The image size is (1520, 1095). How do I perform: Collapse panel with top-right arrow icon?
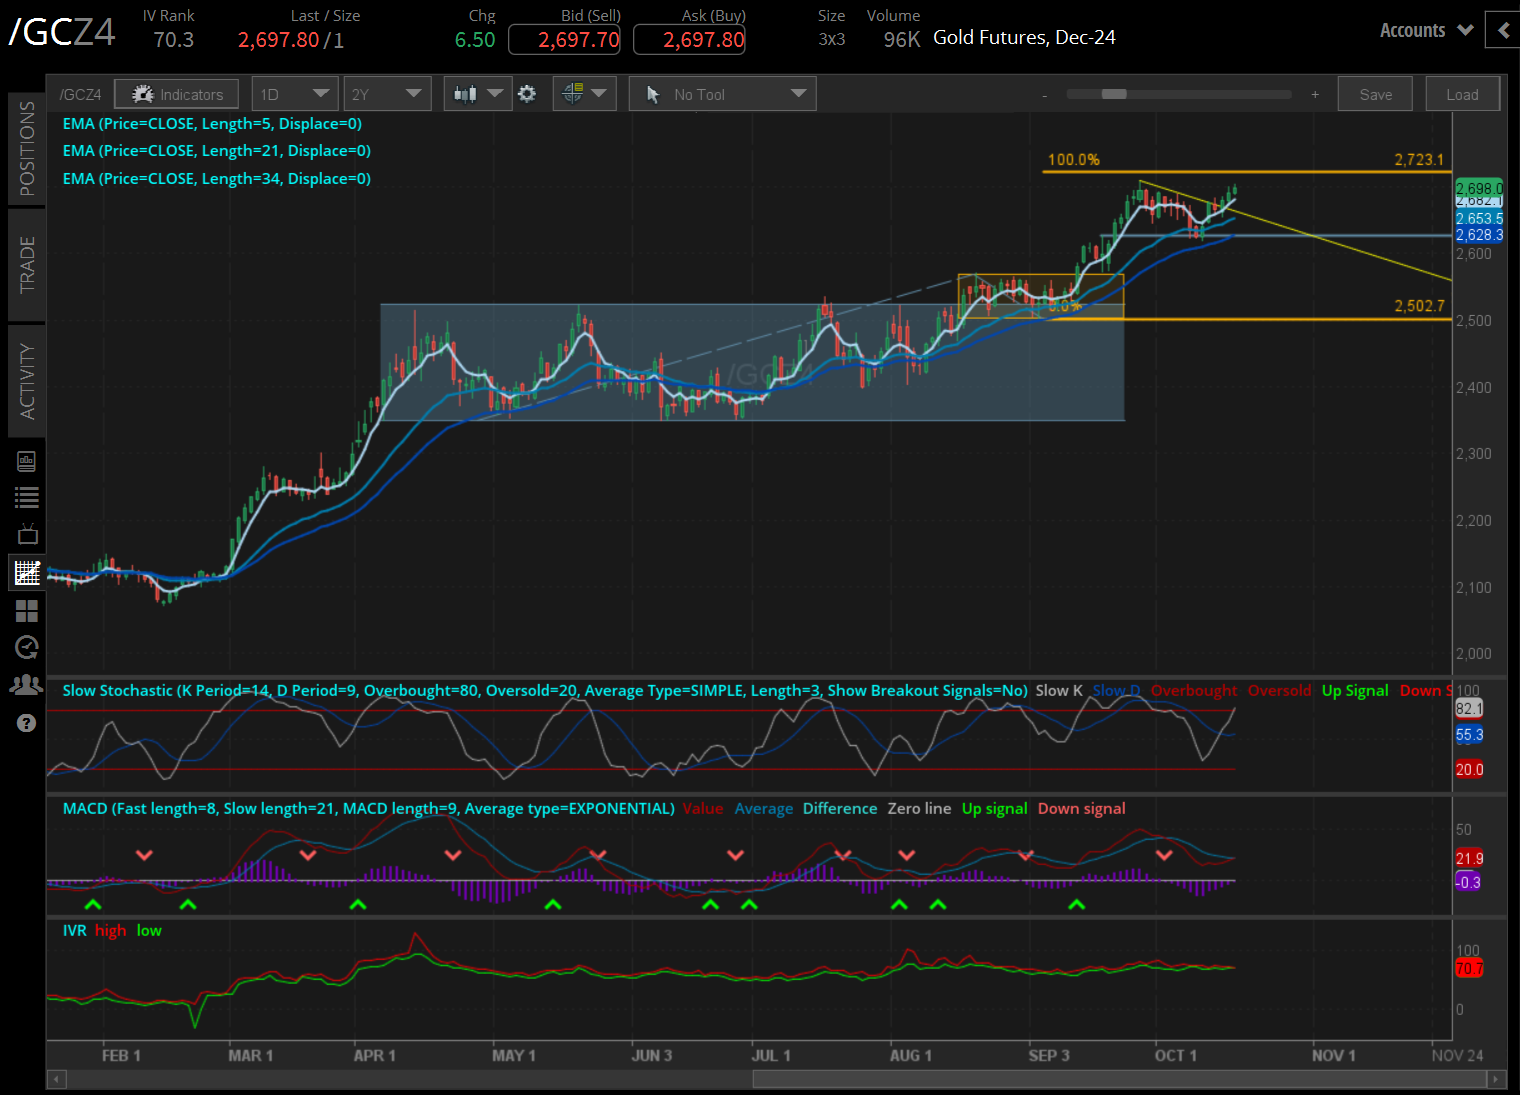tap(1503, 30)
